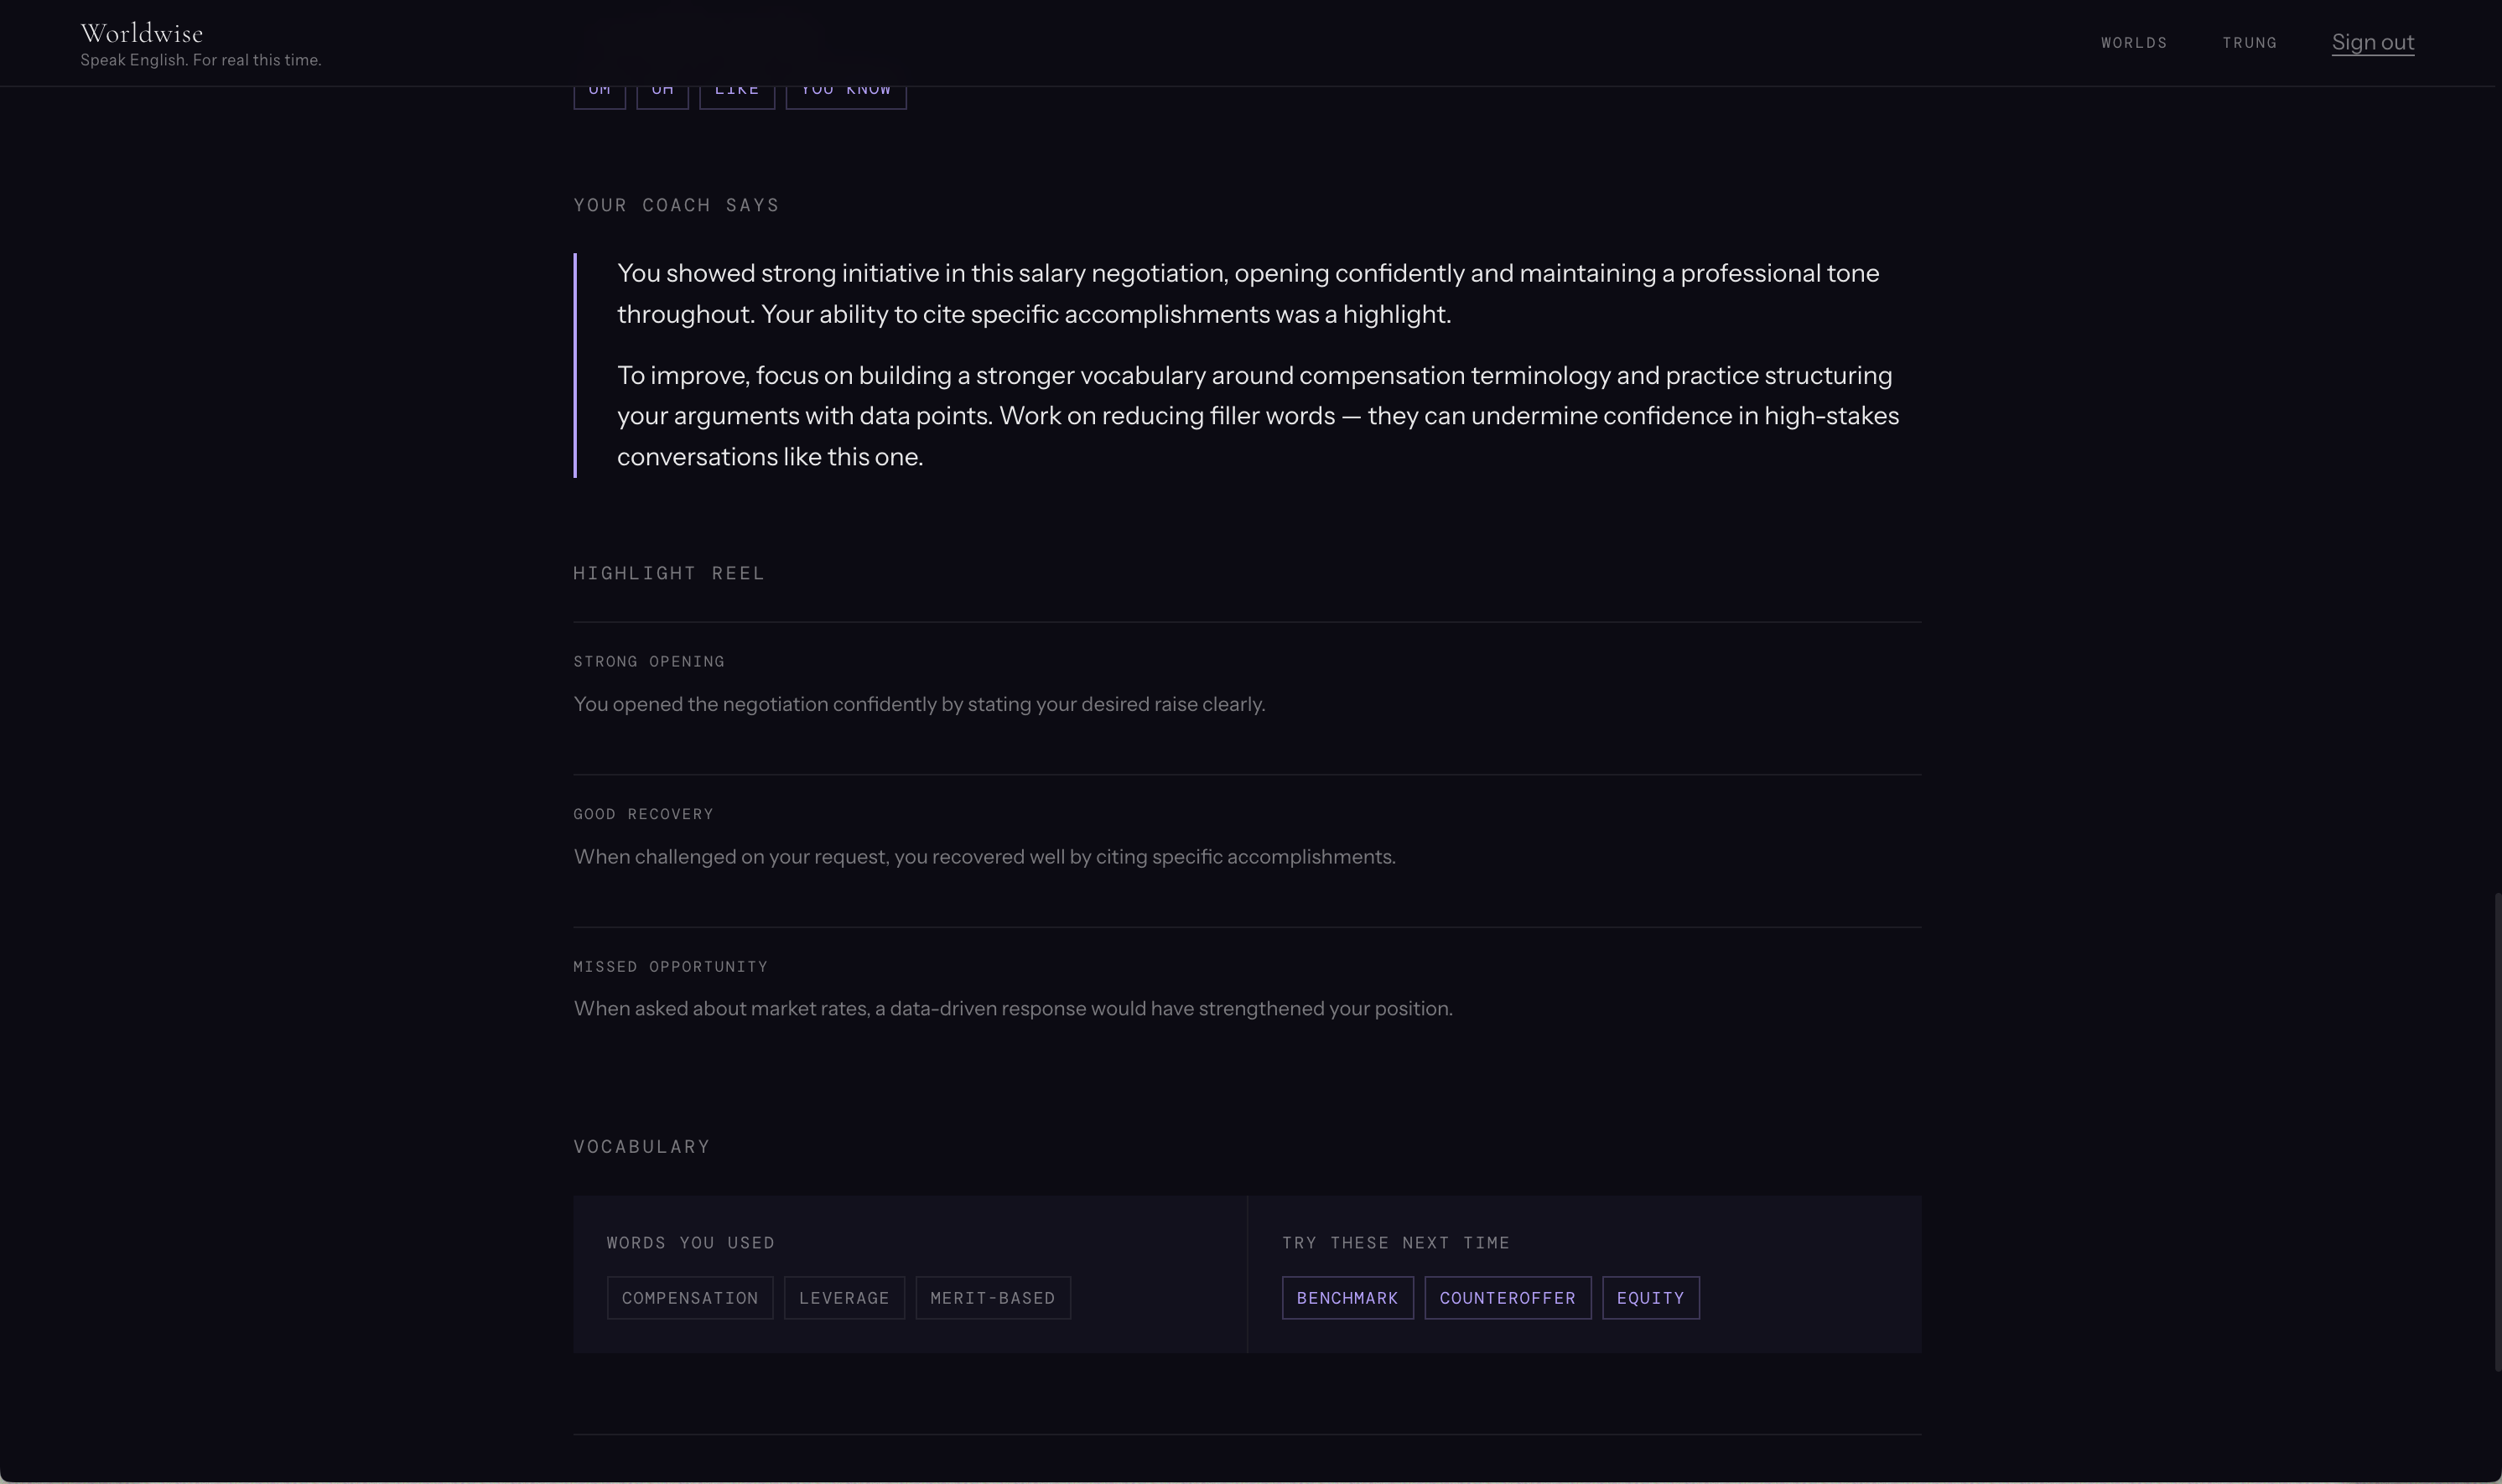The height and width of the screenshot is (1484, 2502).
Task: Click the page's vertical scrollbar thumb
Action: point(2497,1131)
